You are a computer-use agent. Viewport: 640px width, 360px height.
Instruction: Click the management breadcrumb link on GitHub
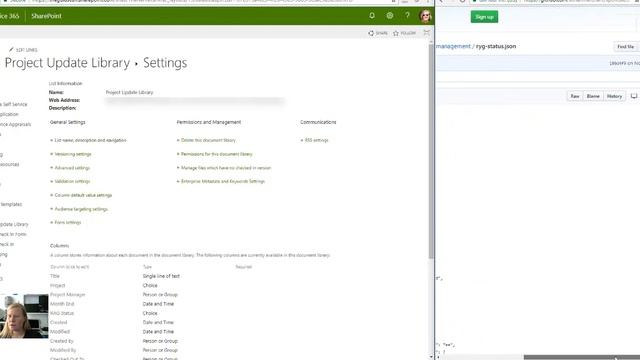click(453, 46)
